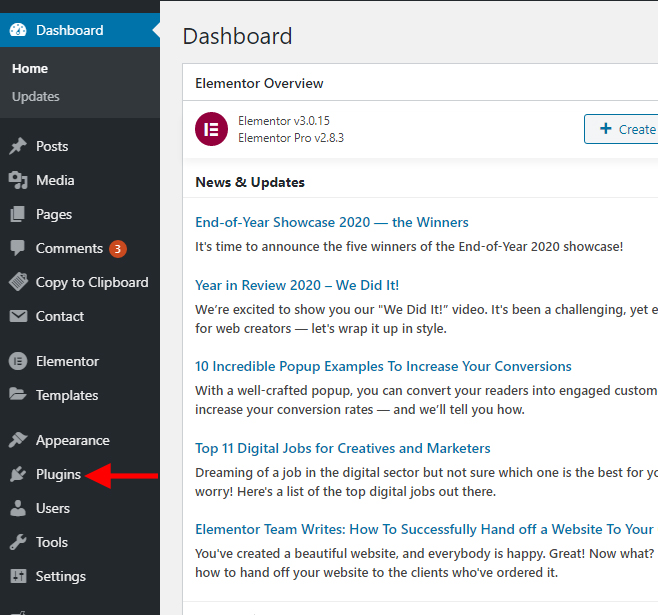658x615 pixels.
Task: Click the Plugins plug icon
Action: 18,474
